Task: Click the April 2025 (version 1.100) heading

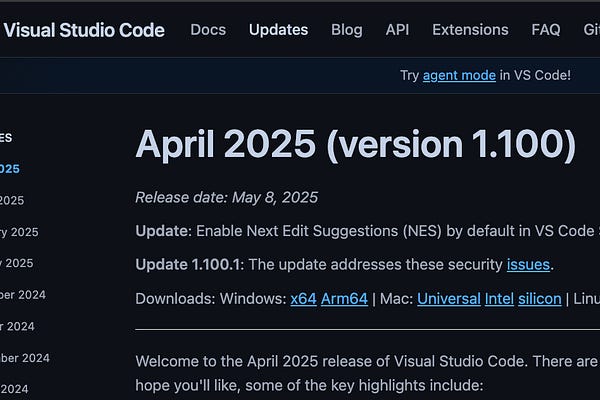Action: [356, 145]
